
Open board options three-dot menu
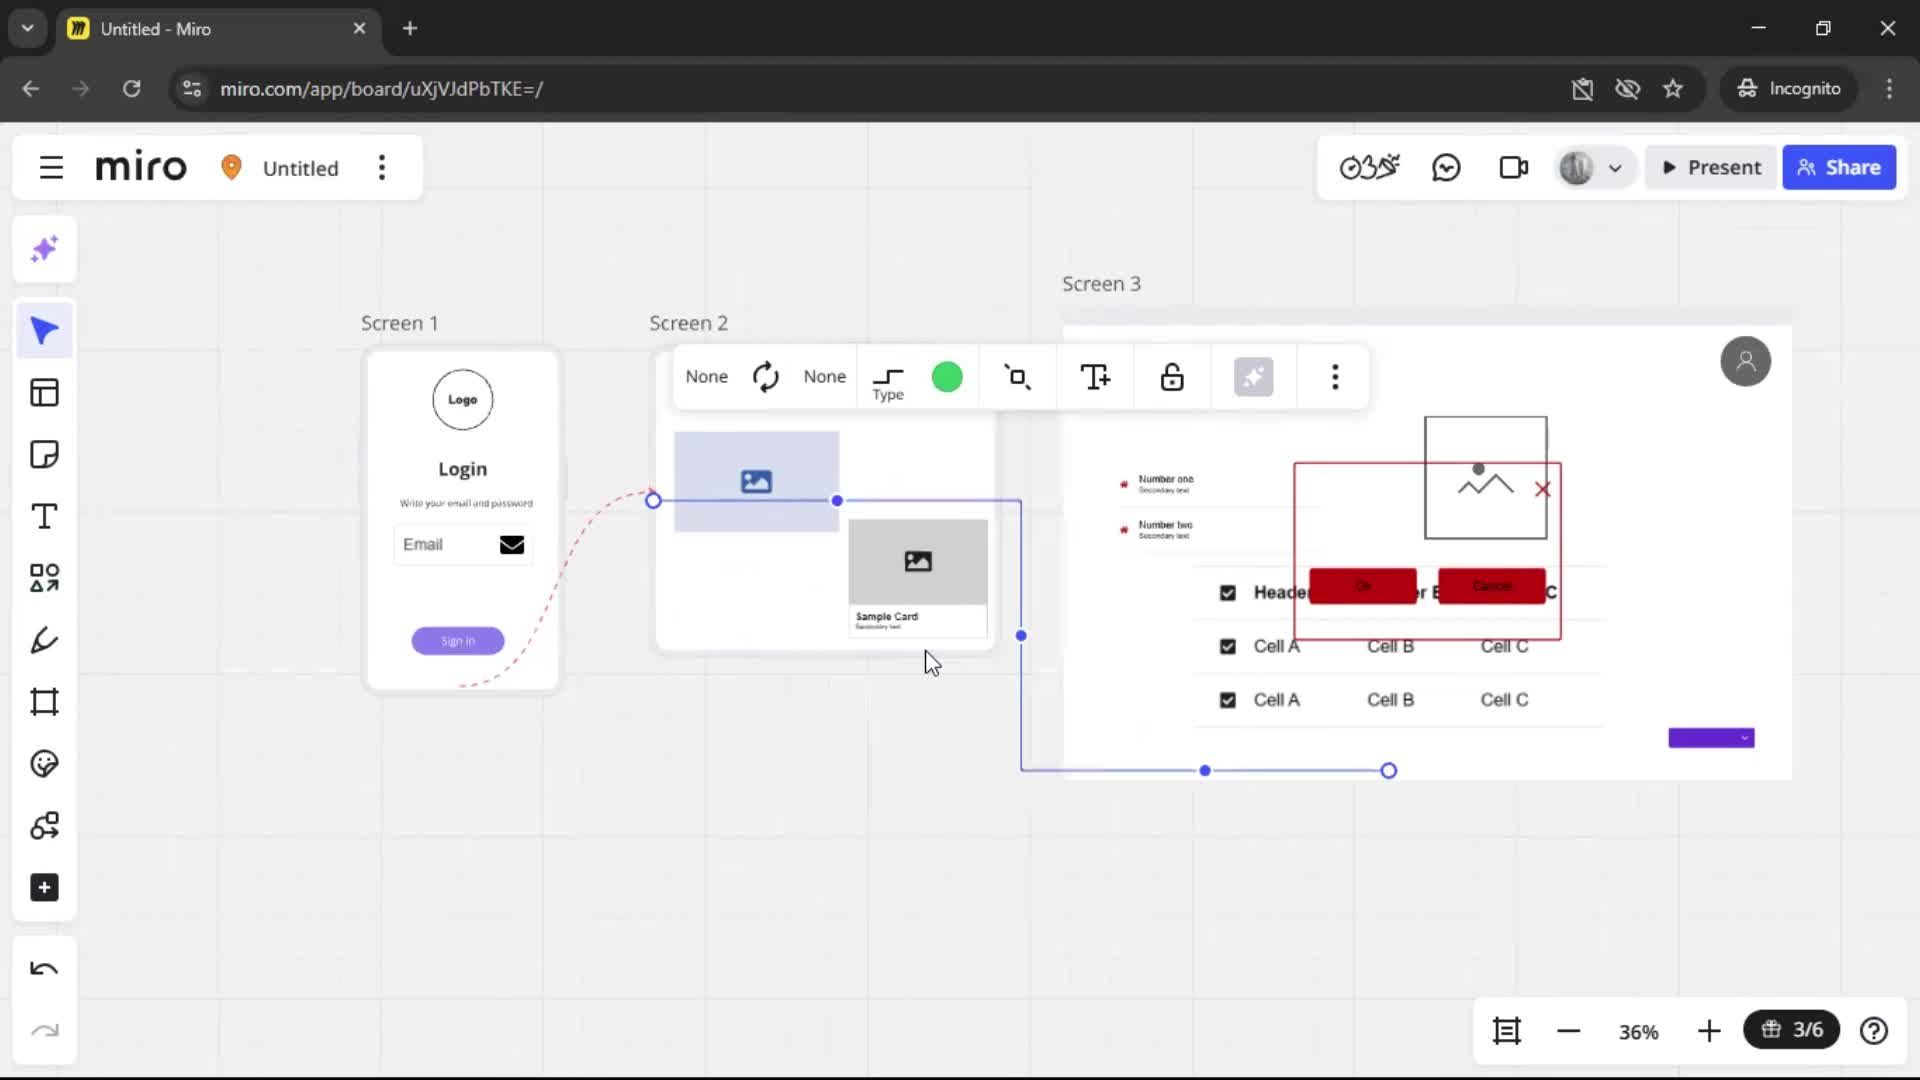(x=382, y=168)
